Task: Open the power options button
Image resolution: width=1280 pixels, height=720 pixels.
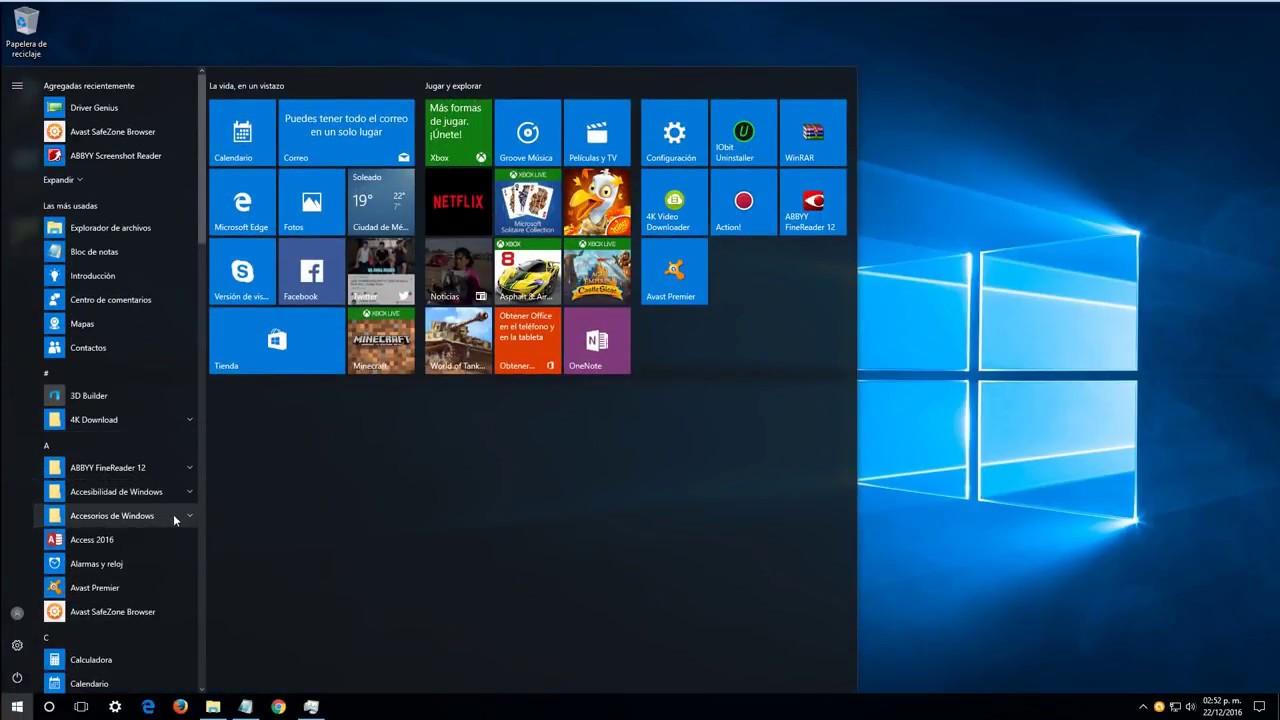Action: coord(17,677)
